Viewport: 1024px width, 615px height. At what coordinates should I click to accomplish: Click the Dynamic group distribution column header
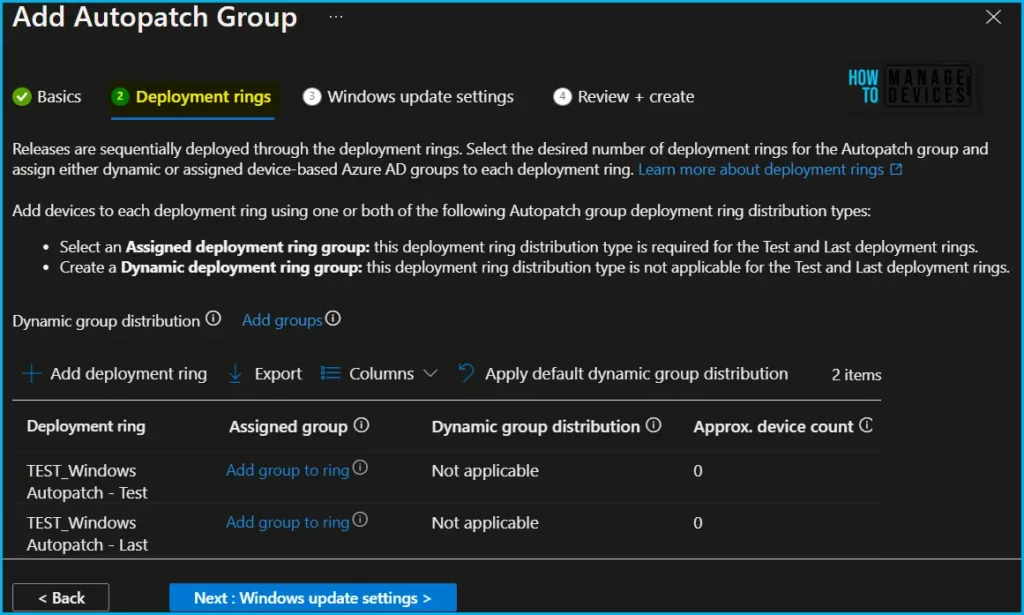coord(536,427)
